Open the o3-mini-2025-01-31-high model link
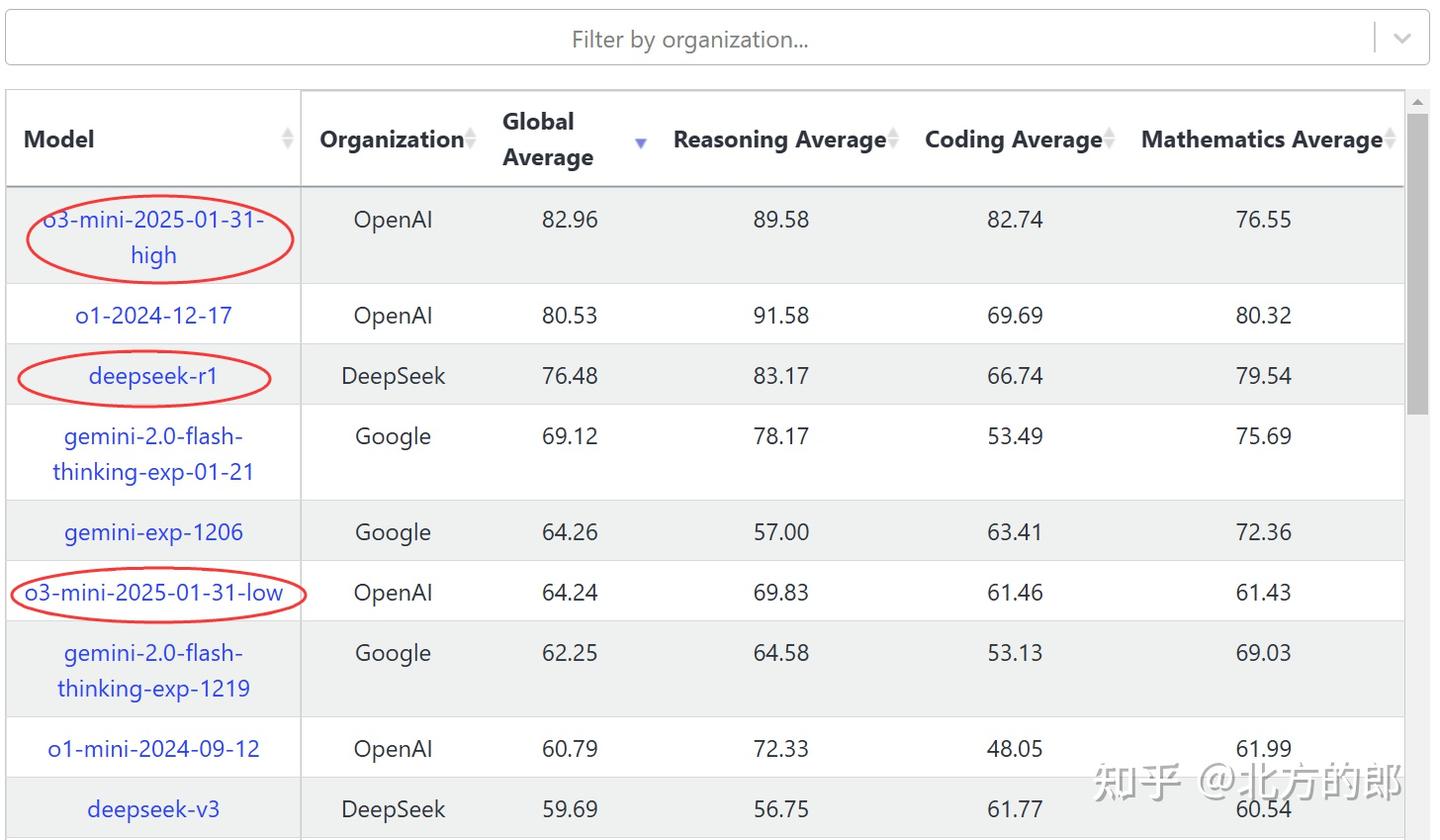Viewport: 1440px width, 840px height. pos(154,237)
